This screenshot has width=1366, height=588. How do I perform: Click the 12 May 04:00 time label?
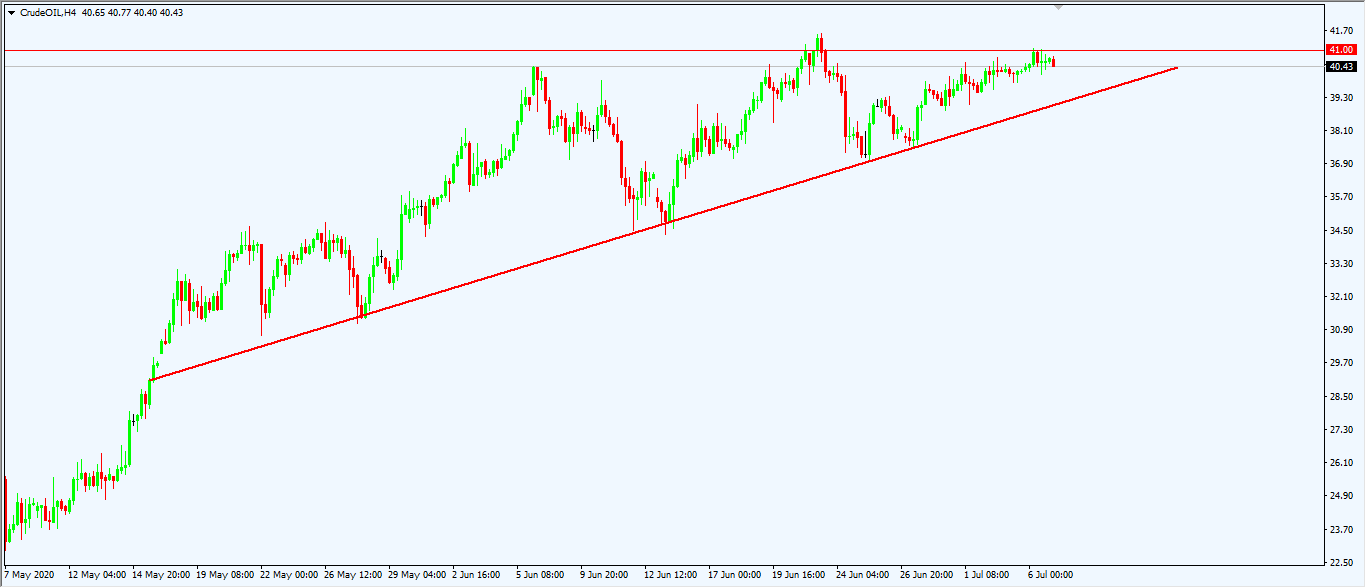click(x=97, y=575)
